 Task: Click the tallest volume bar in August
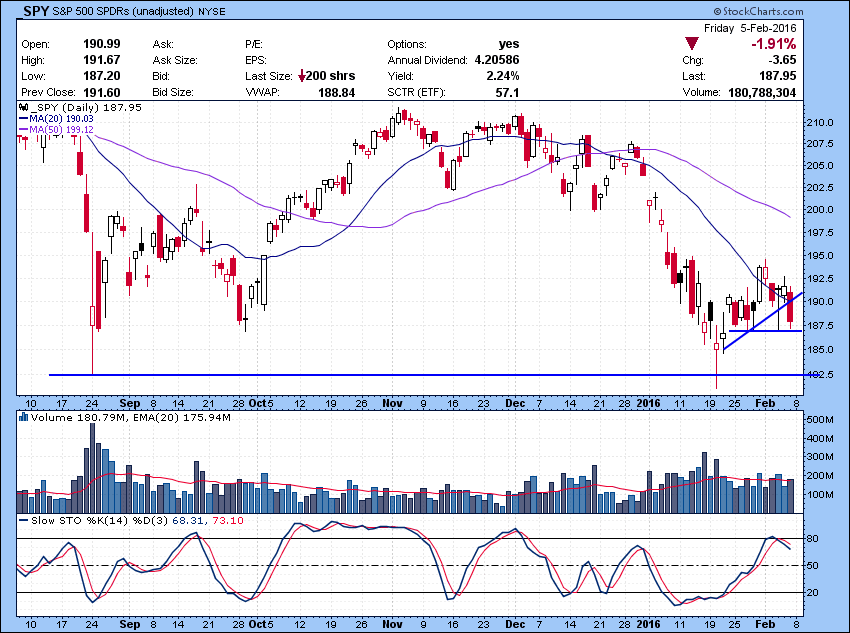tap(93, 468)
